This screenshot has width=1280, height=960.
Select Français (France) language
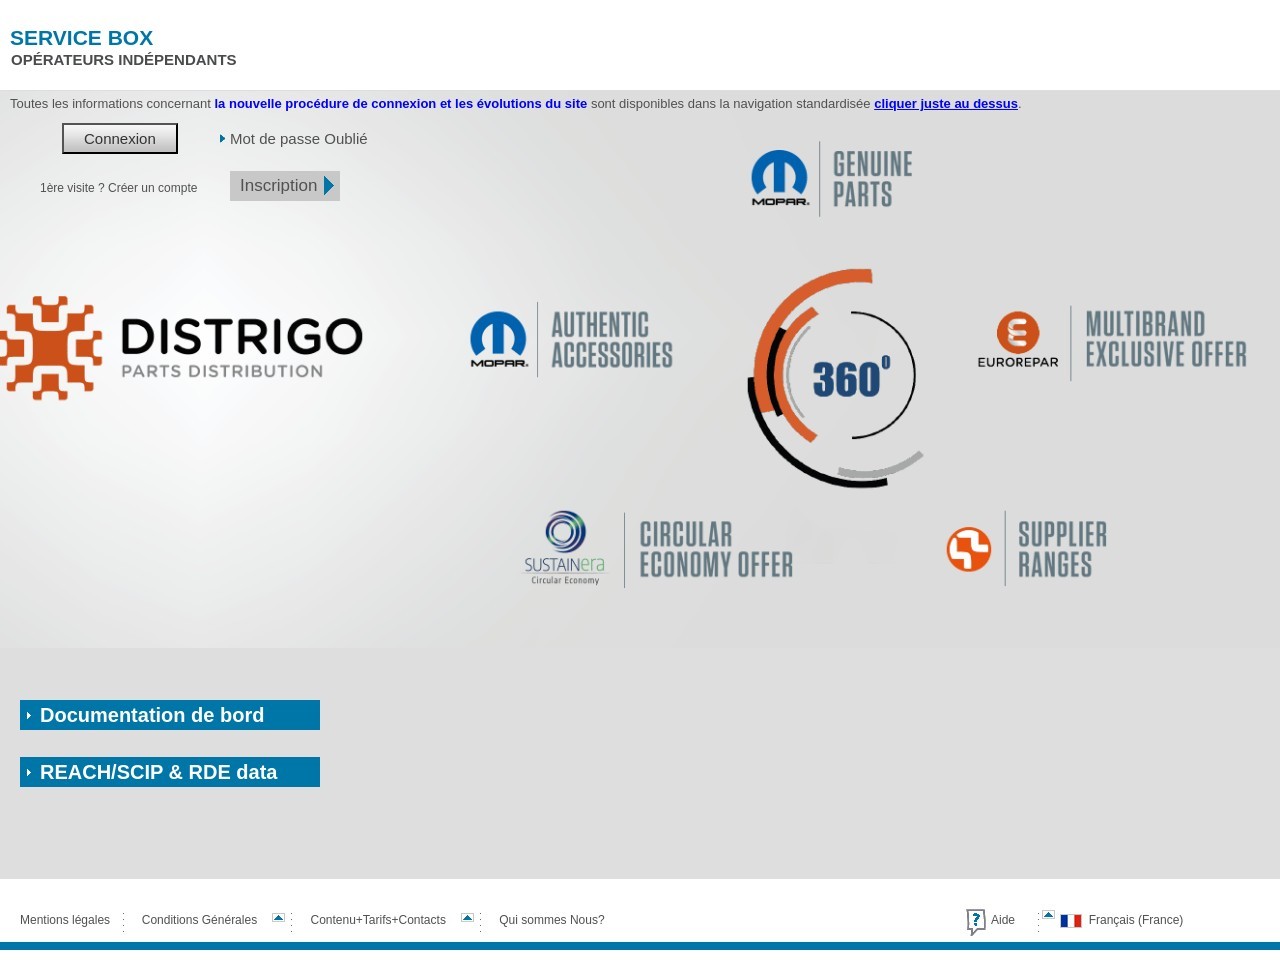click(1136, 920)
